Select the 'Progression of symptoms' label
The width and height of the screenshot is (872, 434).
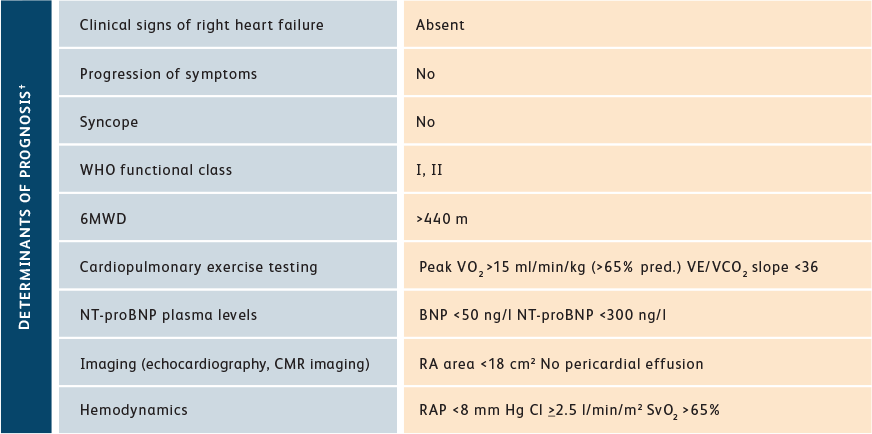pos(169,74)
